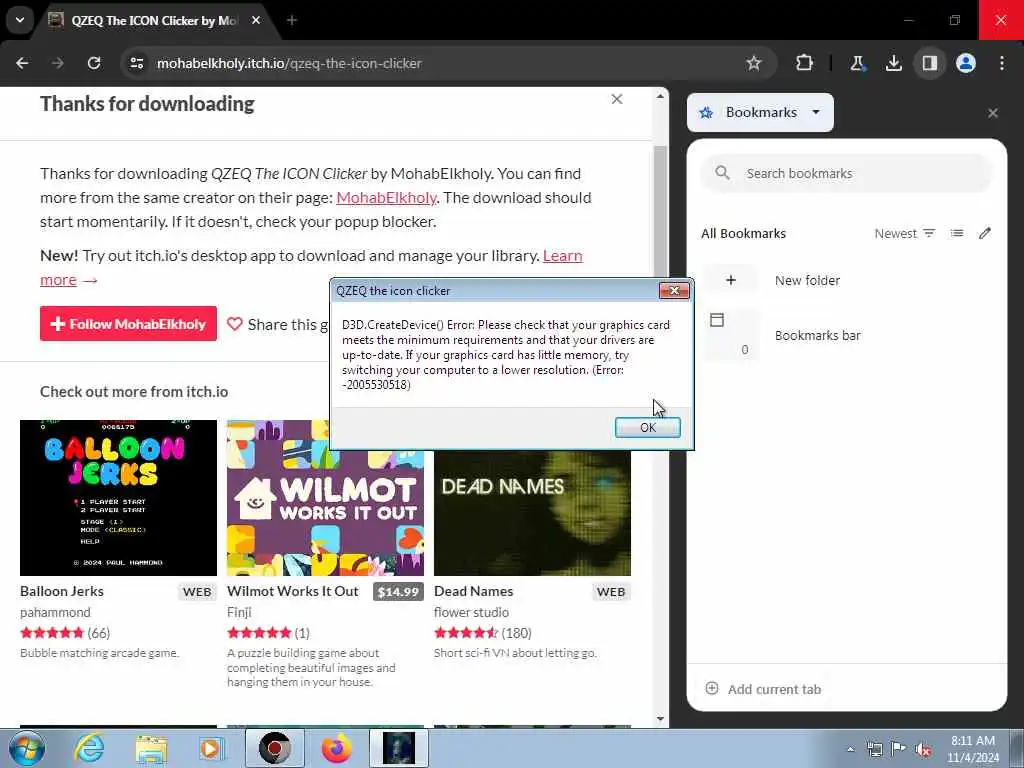
Task: Open the Chrome extensions puzzle icon
Action: (805, 63)
